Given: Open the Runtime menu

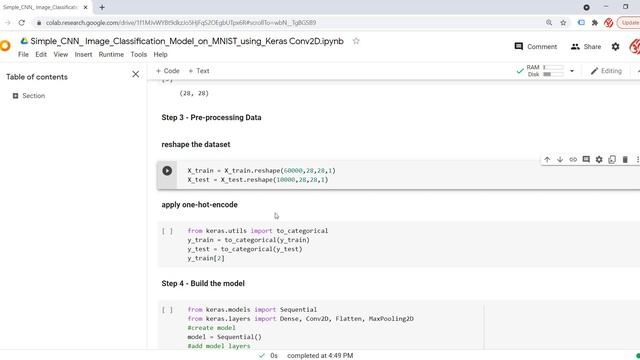Looking at the screenshot, I should tap(111, 54).
